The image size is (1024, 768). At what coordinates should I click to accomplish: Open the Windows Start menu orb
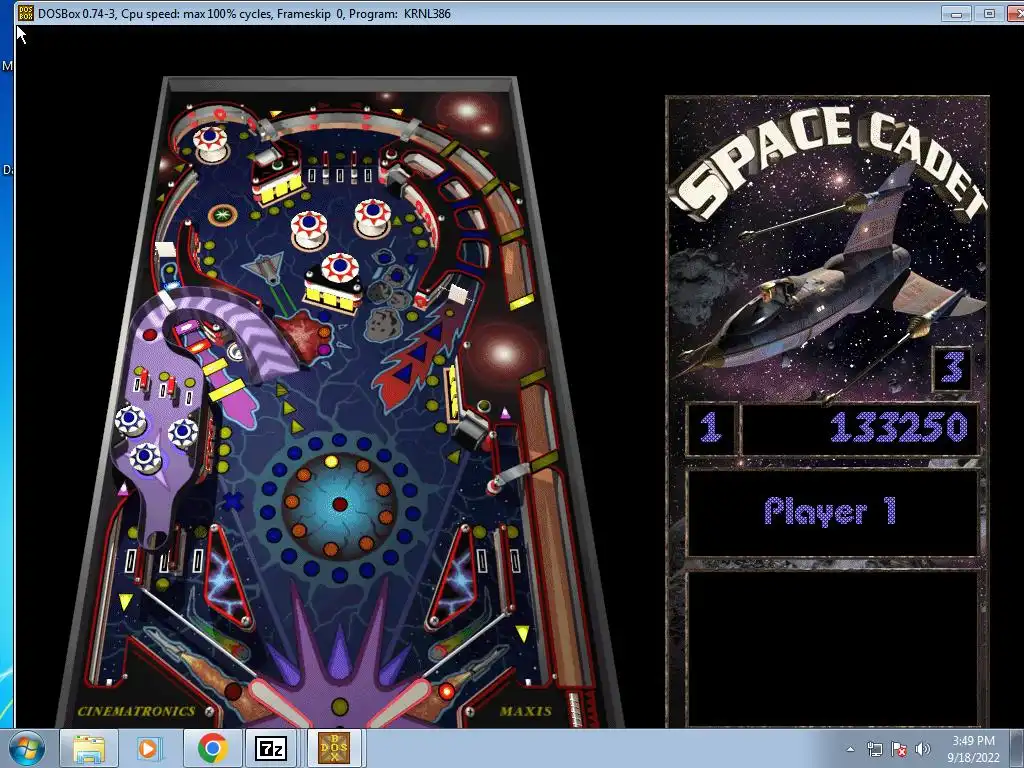[x=27, y=748]
